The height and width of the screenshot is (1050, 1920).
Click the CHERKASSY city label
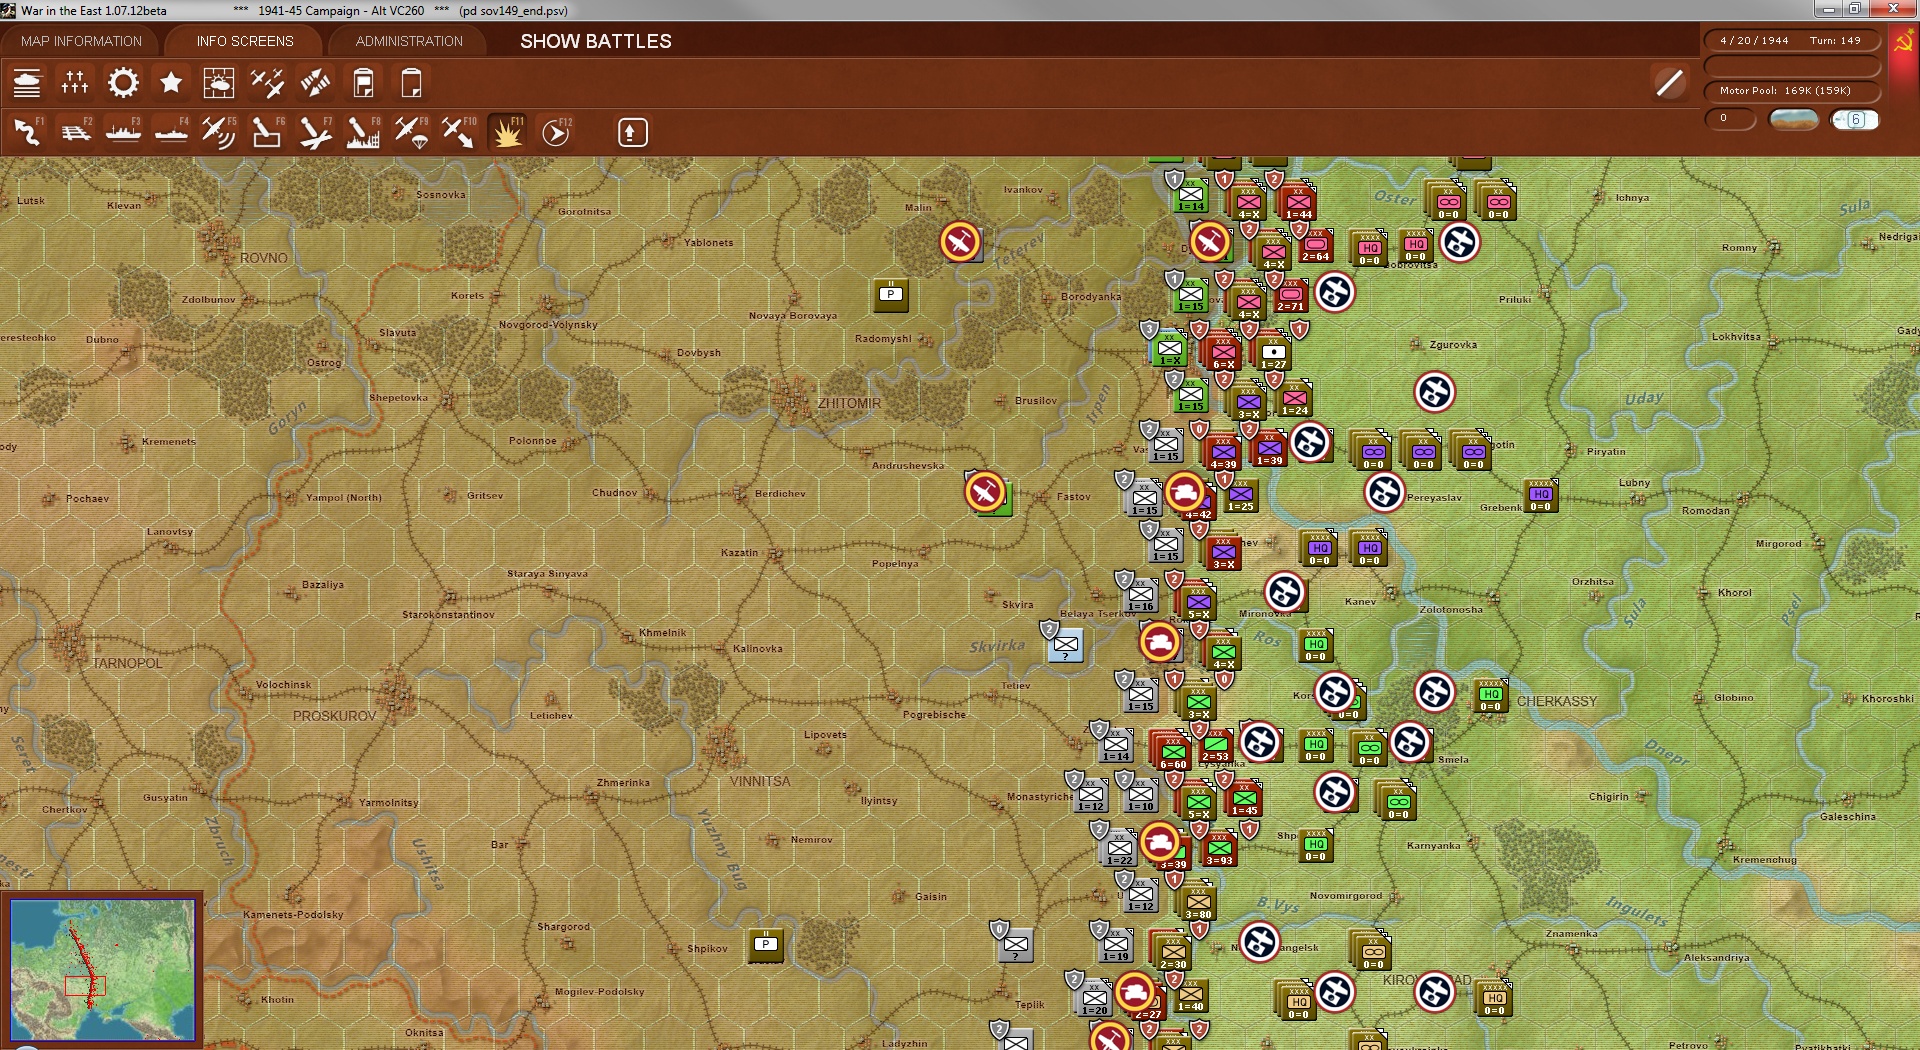1557,701
